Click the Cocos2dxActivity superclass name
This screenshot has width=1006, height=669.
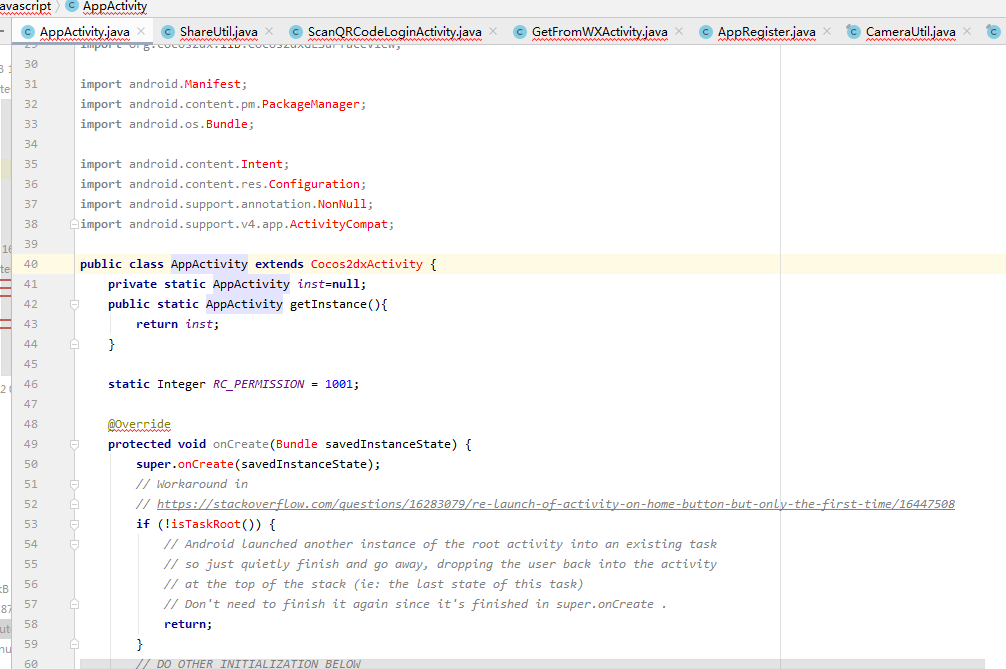[x=366, y=264]
